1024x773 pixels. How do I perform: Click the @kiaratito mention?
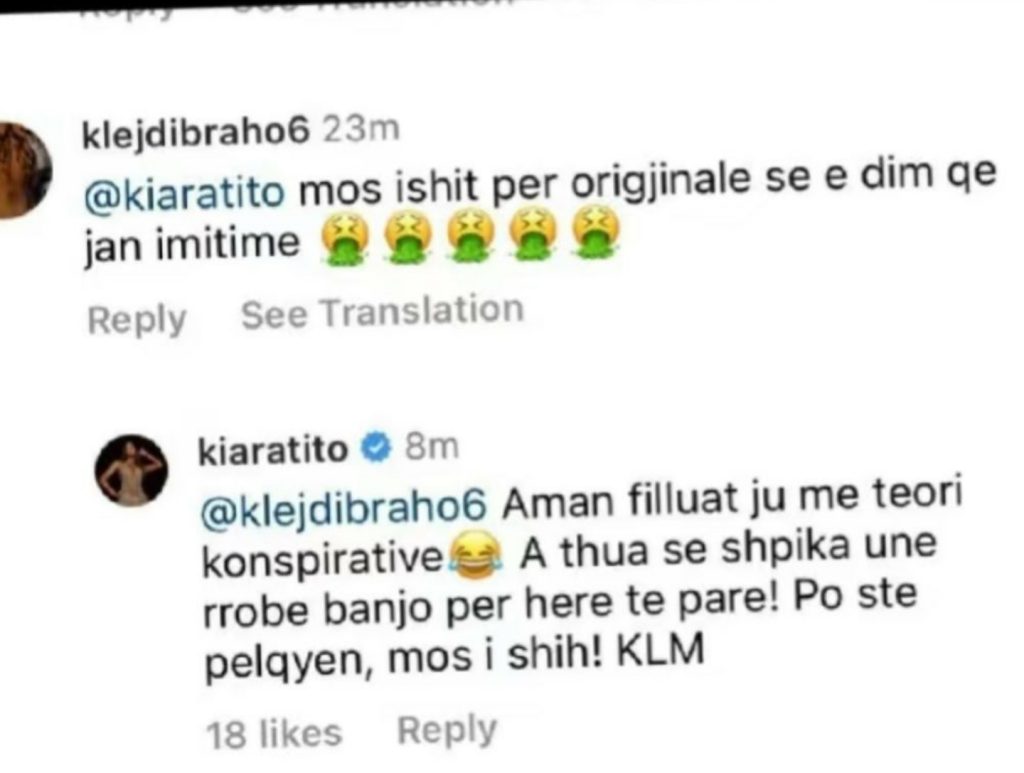point(185,193)
